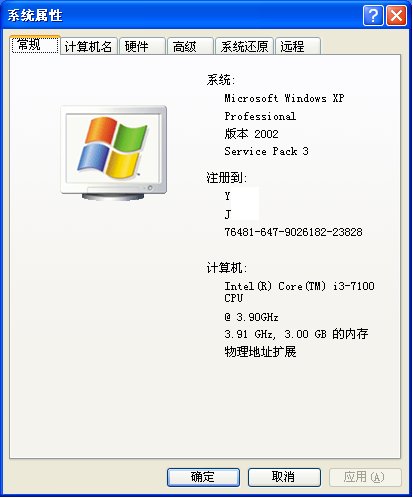Click the product ID 76481-647-9026182-23828

click(x=293, y=232)
